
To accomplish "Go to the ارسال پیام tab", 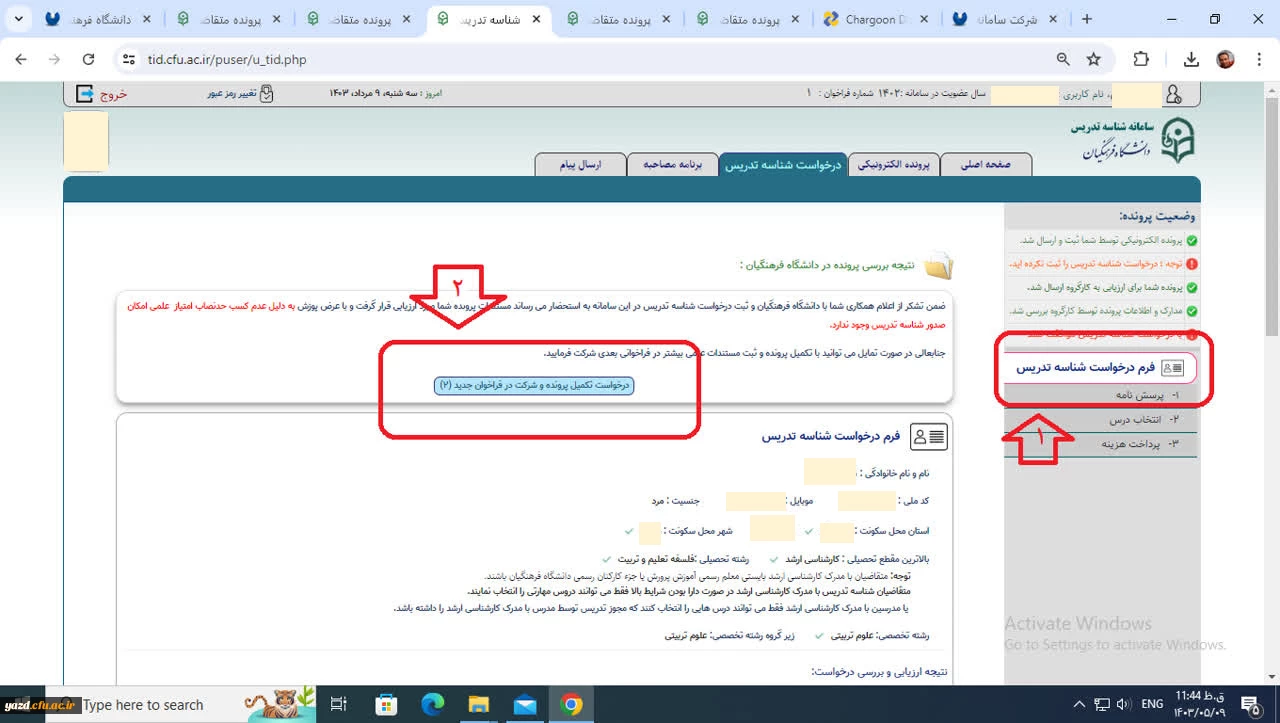I will 580,165.
